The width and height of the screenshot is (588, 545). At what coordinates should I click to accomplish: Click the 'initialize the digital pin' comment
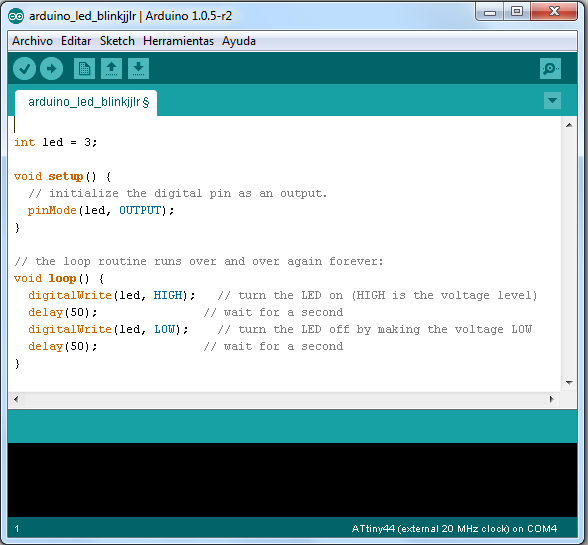[x=178, y=194]
